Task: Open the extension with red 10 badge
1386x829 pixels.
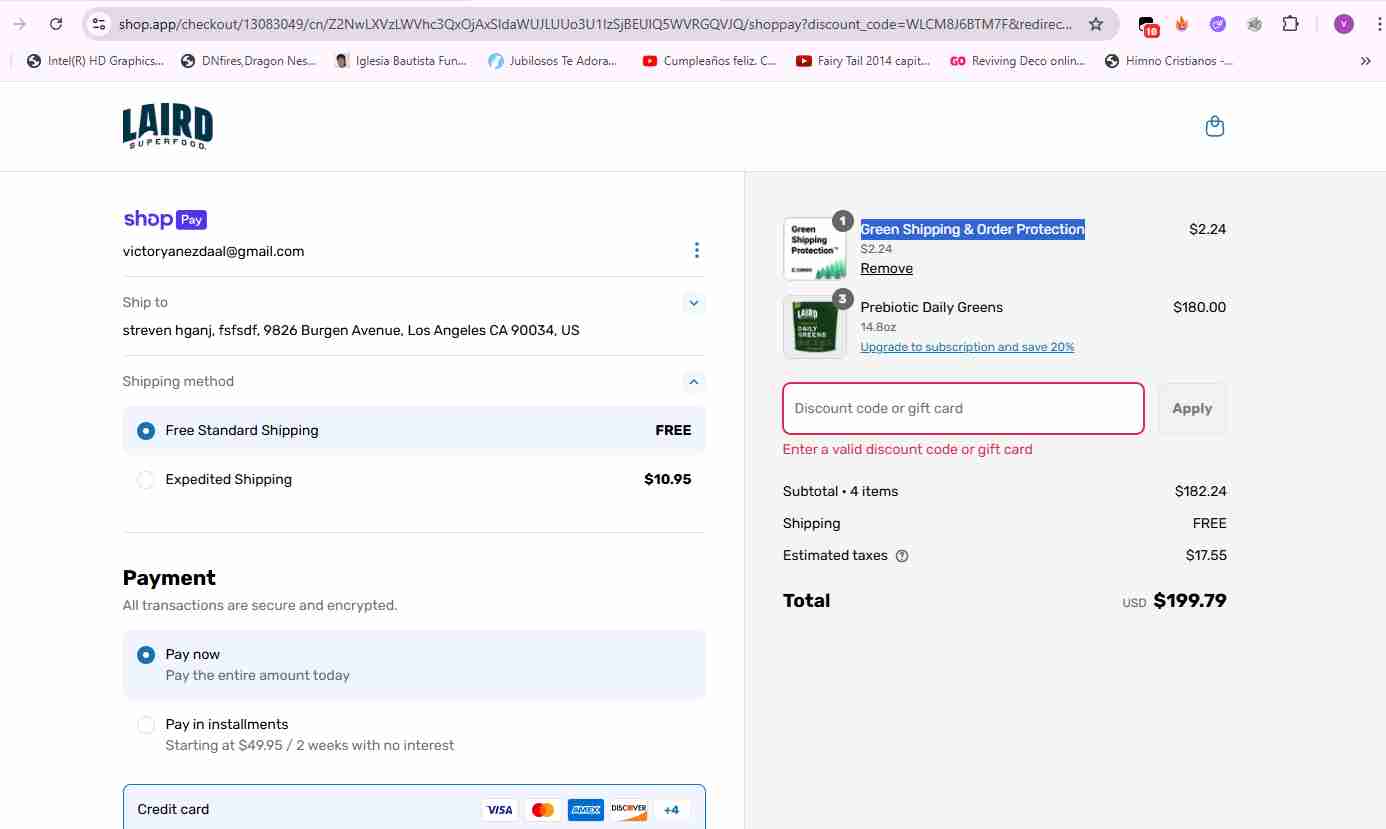Action: 1148,25
